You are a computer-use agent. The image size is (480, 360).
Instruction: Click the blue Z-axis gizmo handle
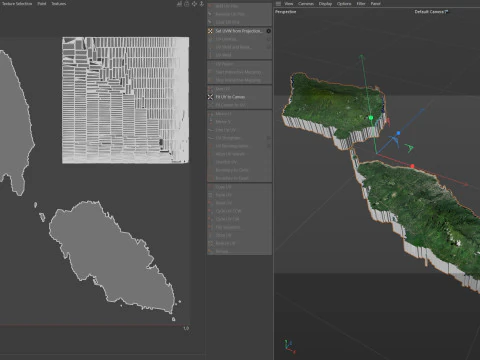[398, 133]
